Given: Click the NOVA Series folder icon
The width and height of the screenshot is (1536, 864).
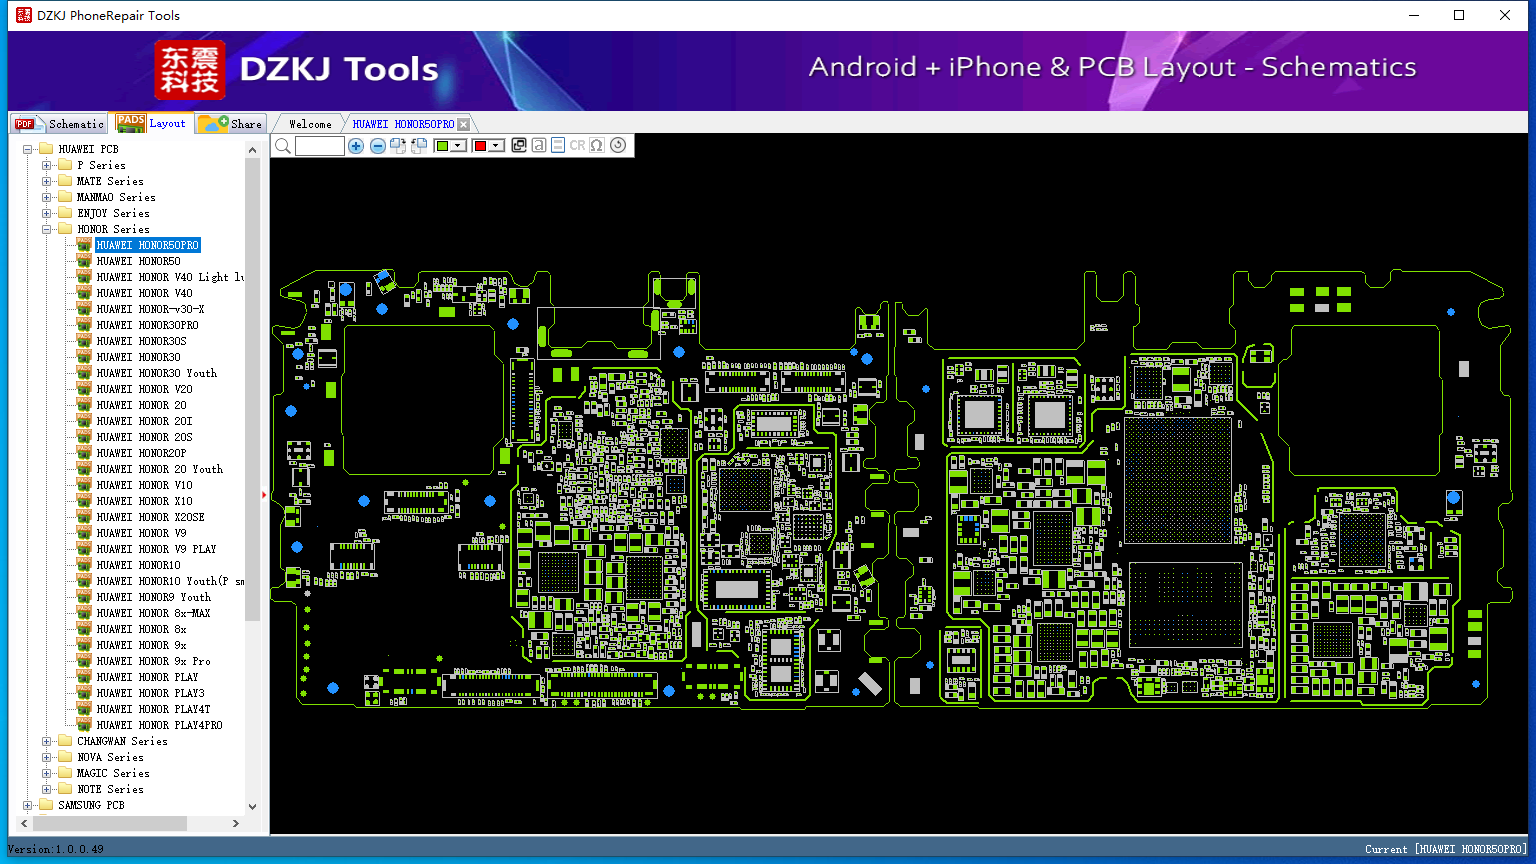Looking at the screenshot, I should pos(64,757).
